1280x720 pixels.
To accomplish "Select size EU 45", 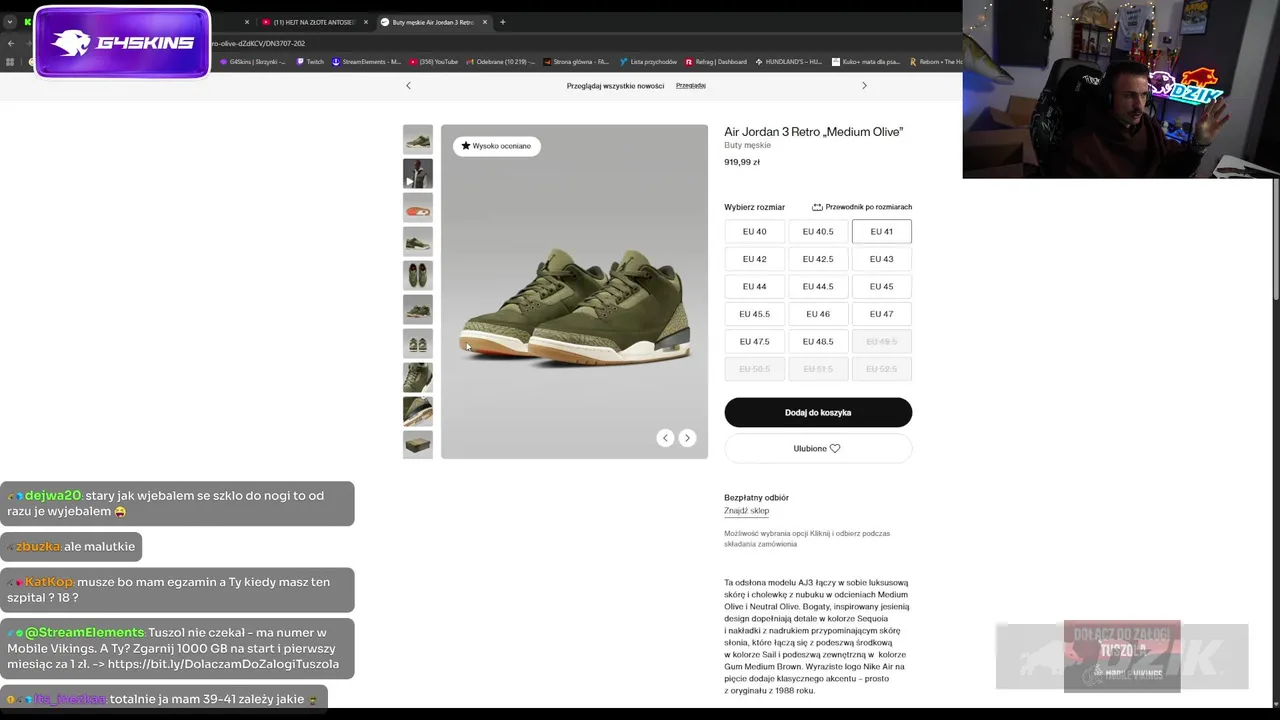I will pyautogui.click(x=881, y=287).
